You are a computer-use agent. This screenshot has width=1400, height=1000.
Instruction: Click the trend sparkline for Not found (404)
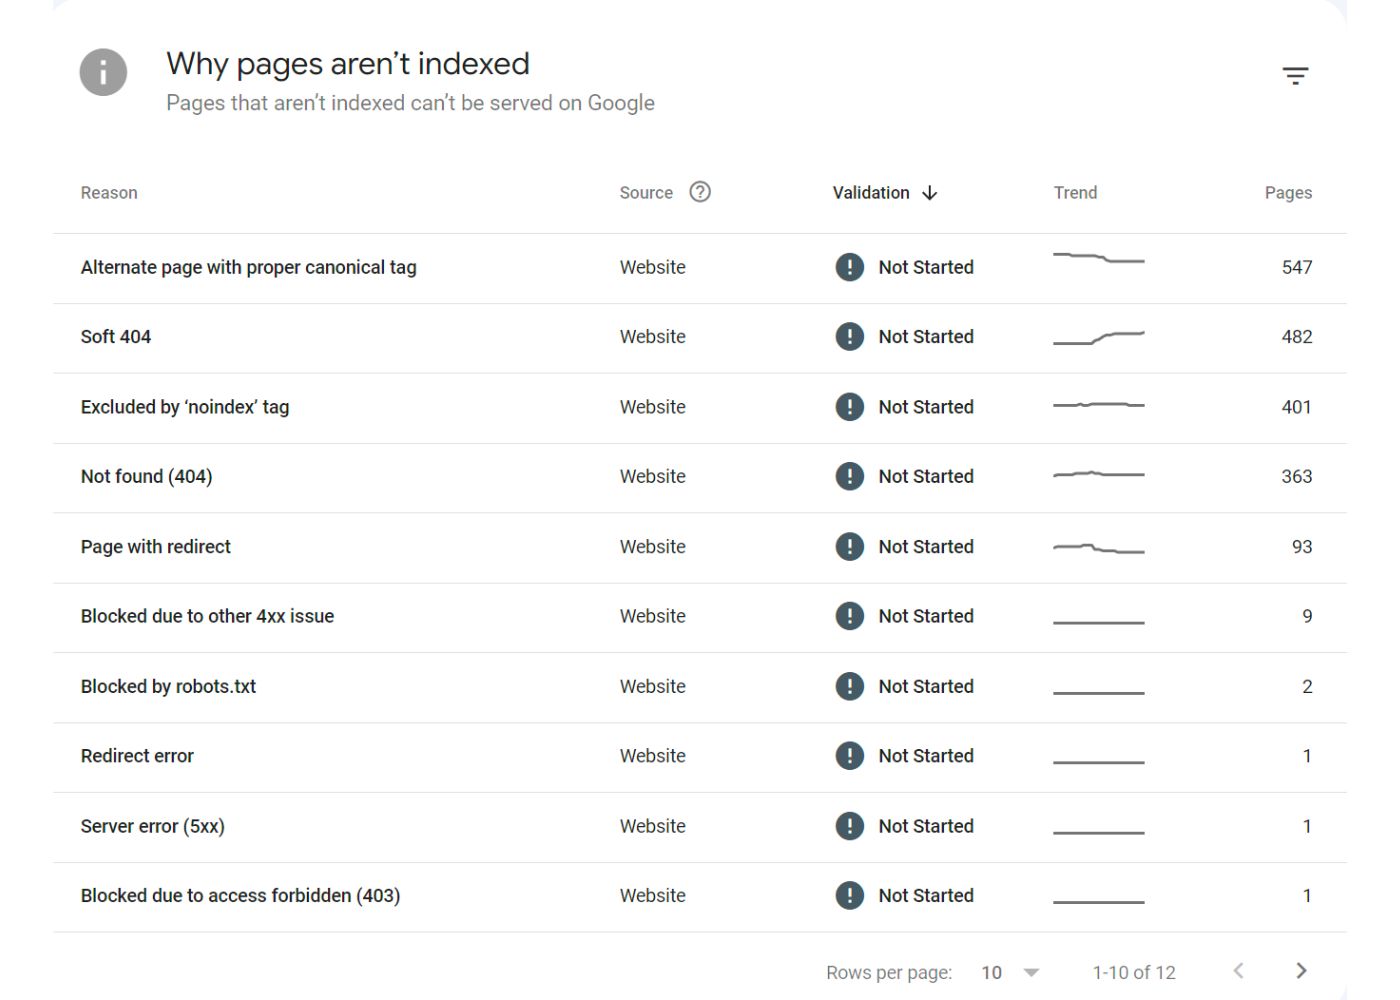pos(1098,474)
